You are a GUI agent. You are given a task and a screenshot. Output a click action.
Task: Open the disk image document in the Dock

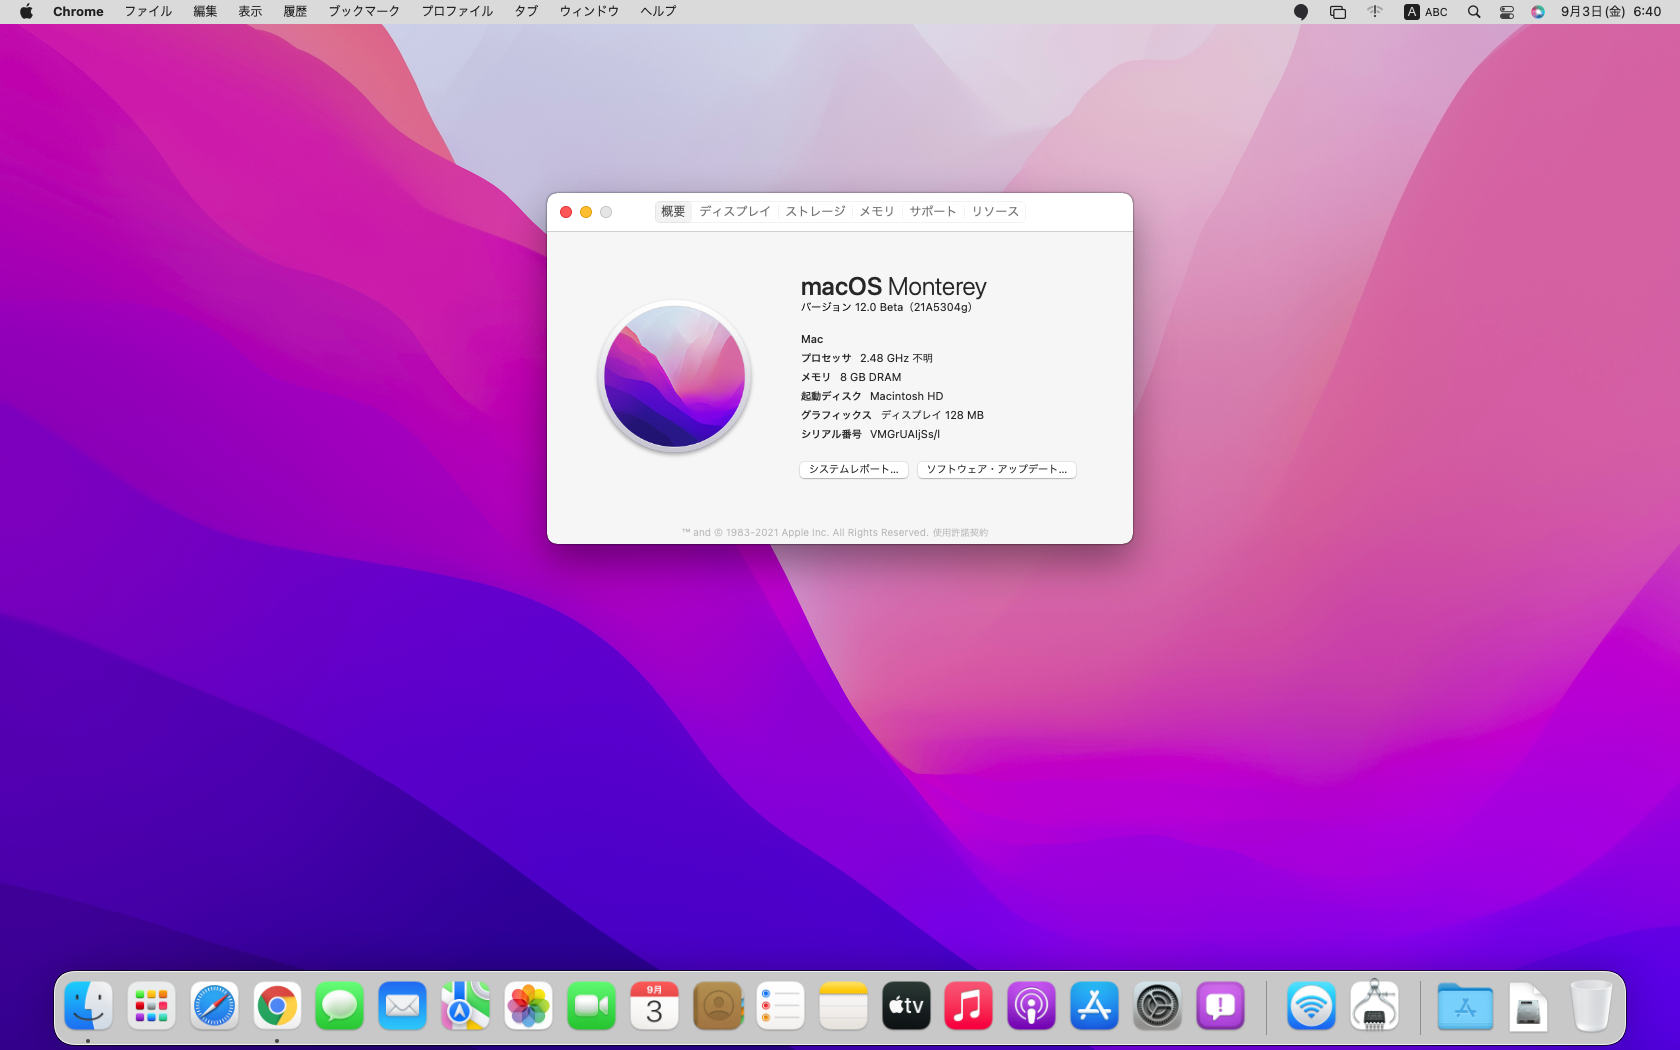[1528, 1006]
